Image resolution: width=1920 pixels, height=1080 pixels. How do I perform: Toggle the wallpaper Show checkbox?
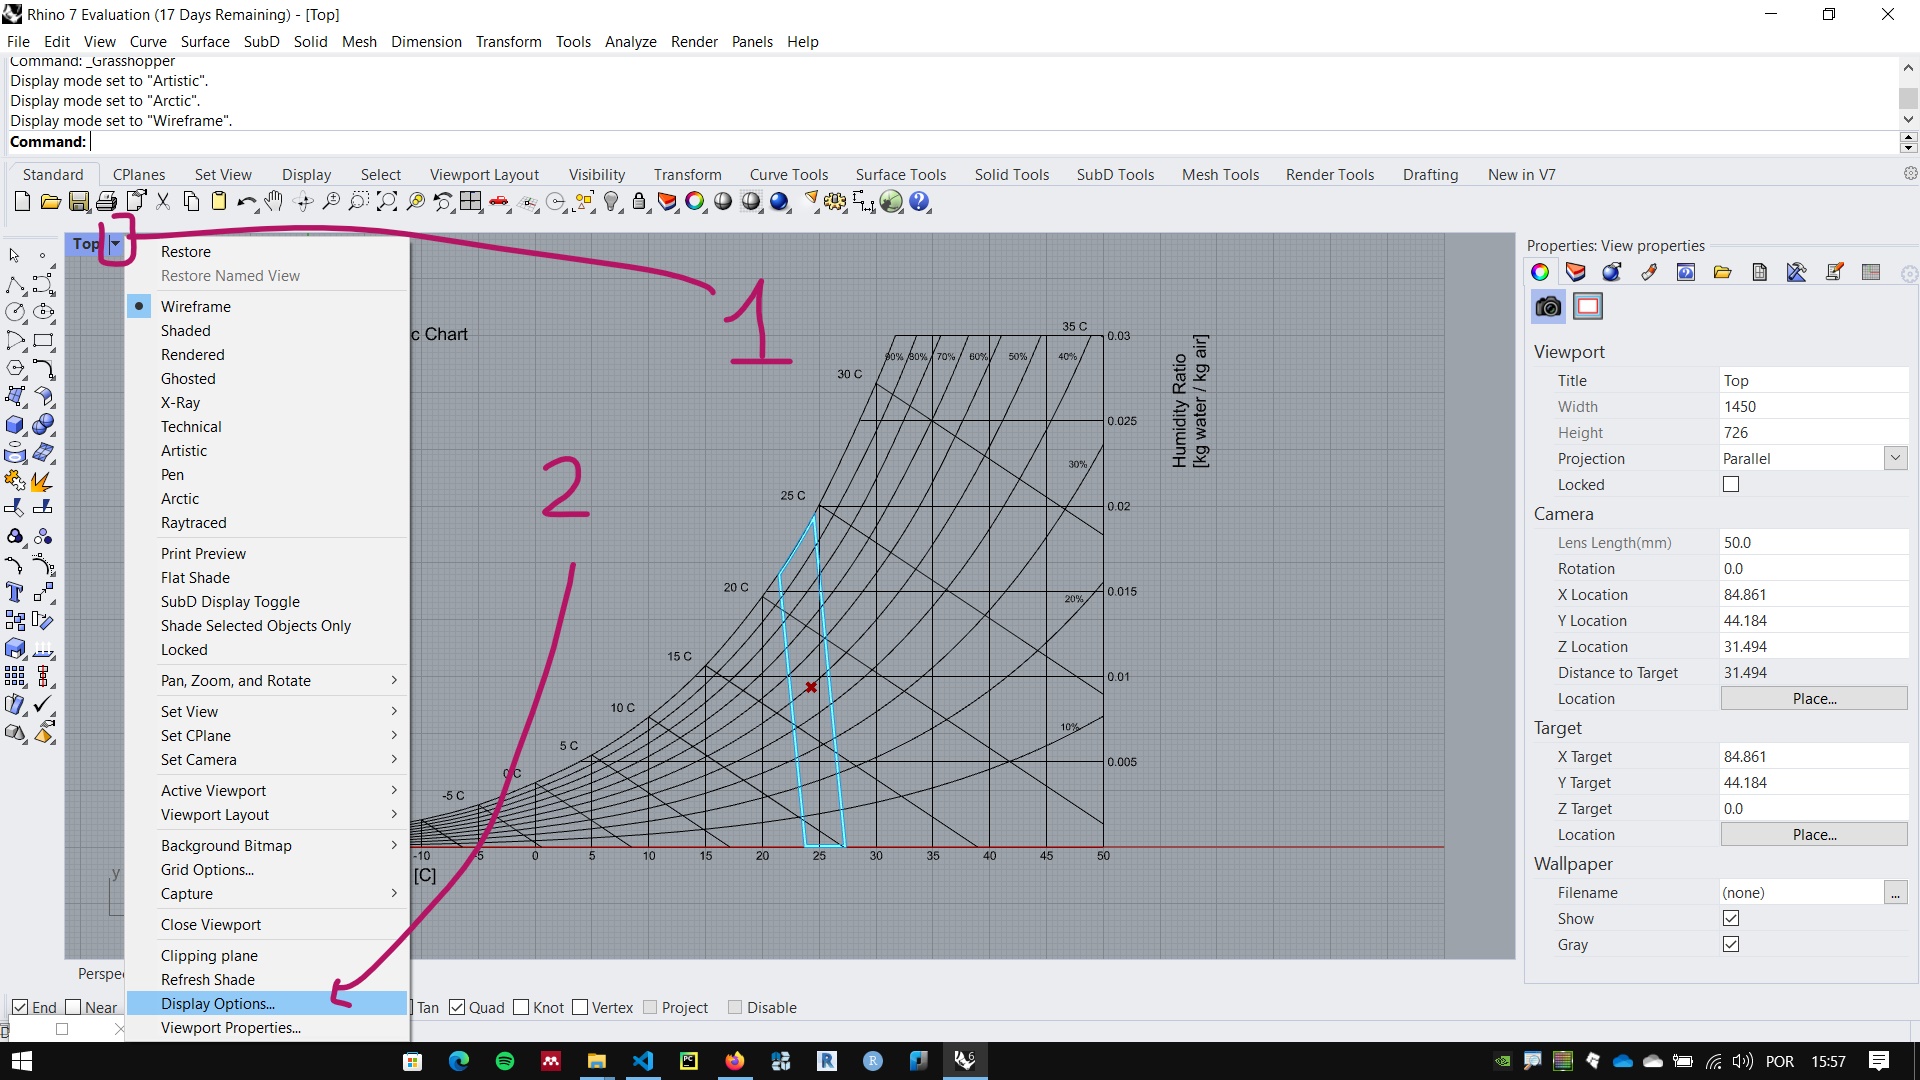[x=1731, y=919]
